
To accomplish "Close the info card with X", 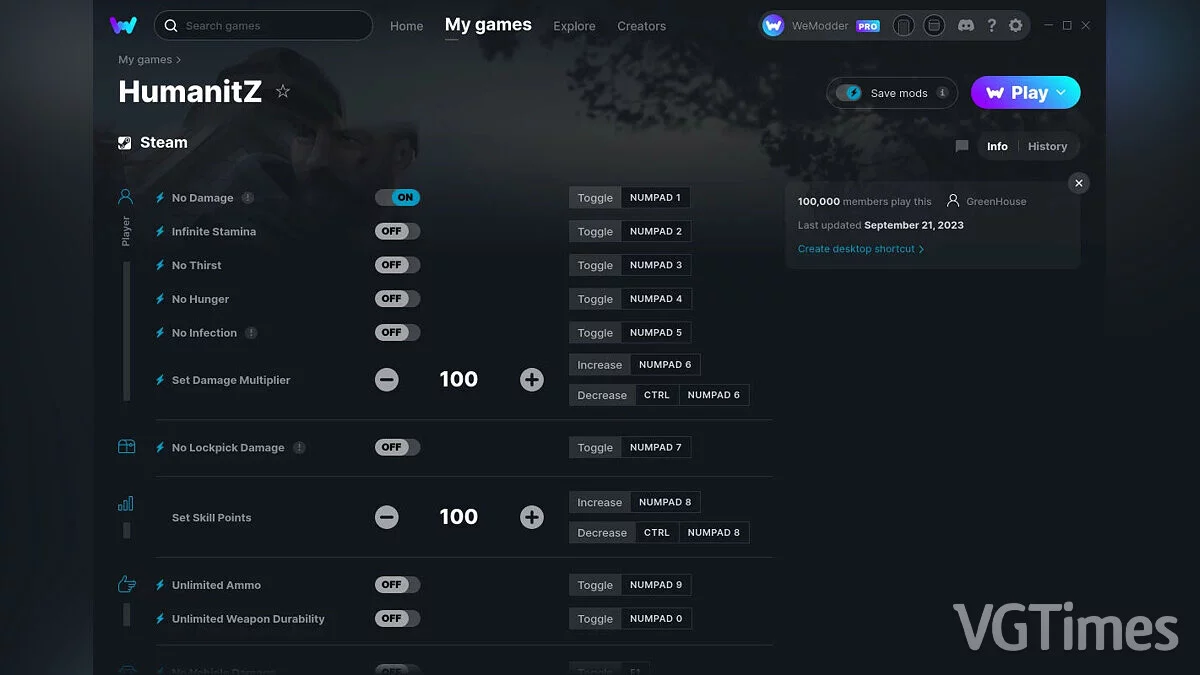I will click(1078, 183).
